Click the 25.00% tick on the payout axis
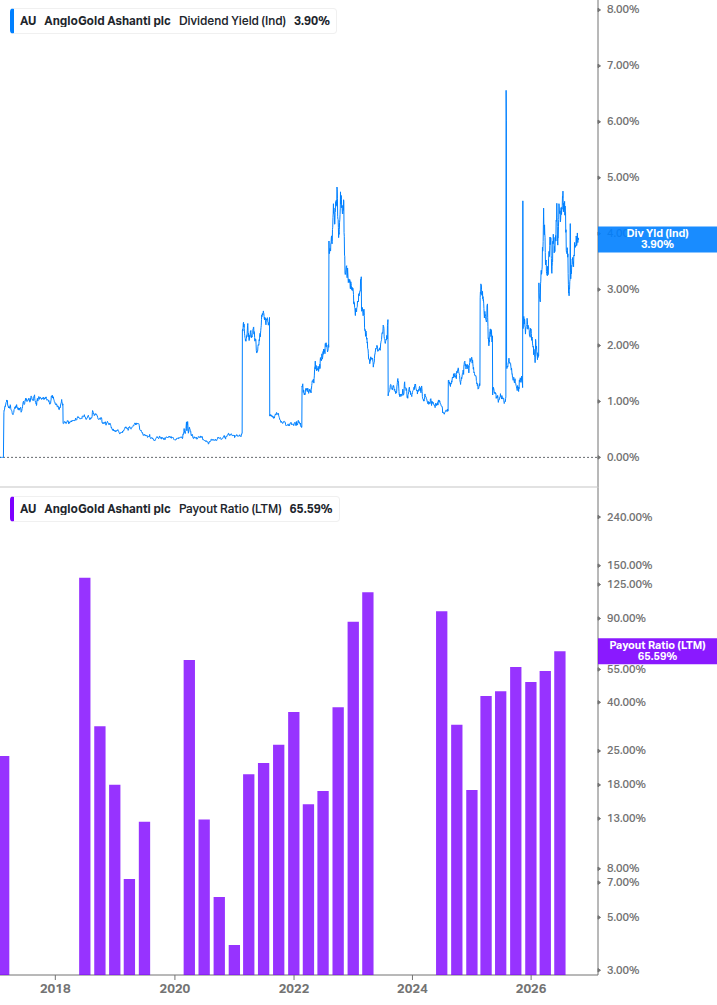 [626, 751]
